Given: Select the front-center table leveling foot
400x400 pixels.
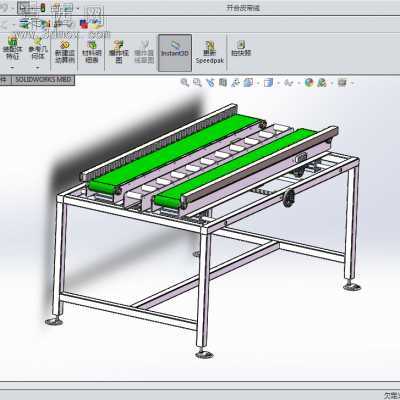Looking at the screenshot, I should tap(204, 353).
